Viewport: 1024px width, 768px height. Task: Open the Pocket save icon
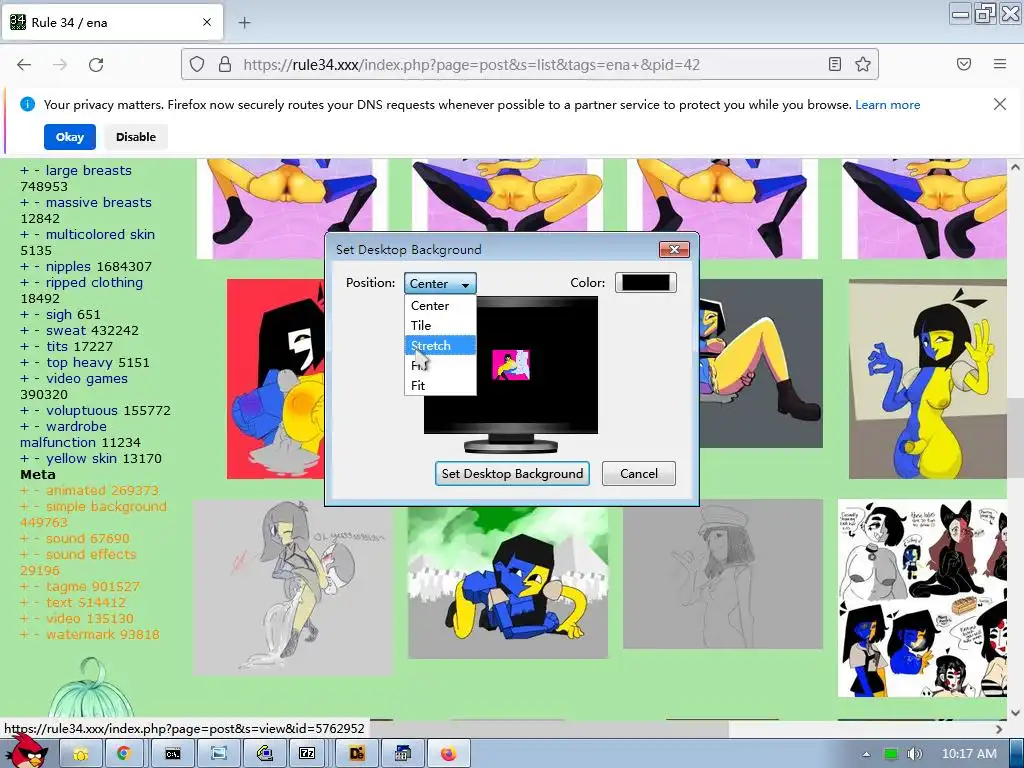(x=964, y=64)
